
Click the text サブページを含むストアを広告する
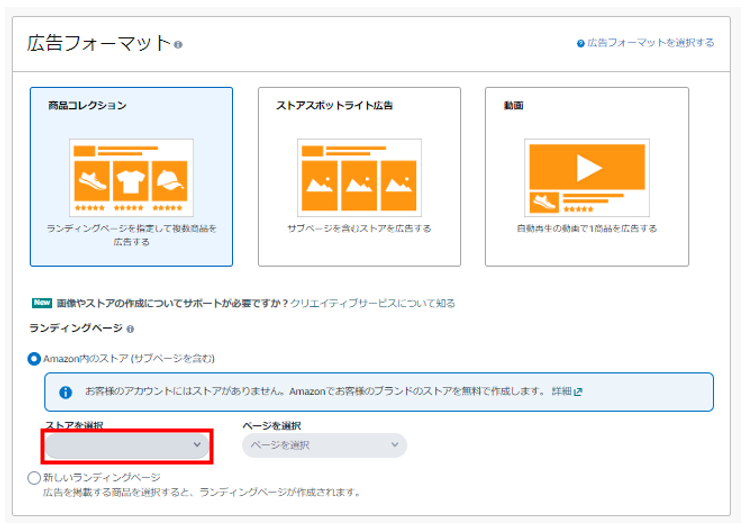pyautogui.click(x=359, y=229)
